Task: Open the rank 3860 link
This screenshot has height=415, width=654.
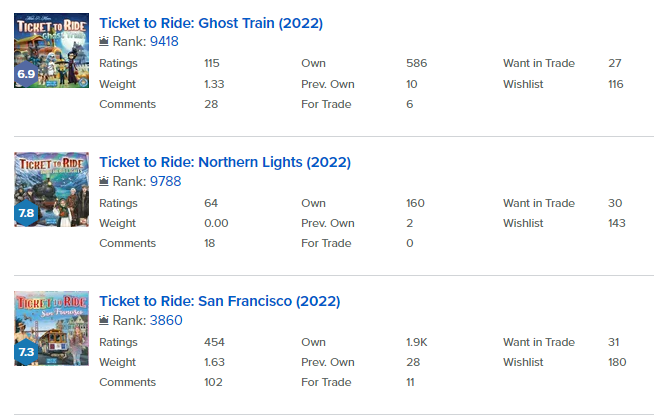Action: coord(166,320)
